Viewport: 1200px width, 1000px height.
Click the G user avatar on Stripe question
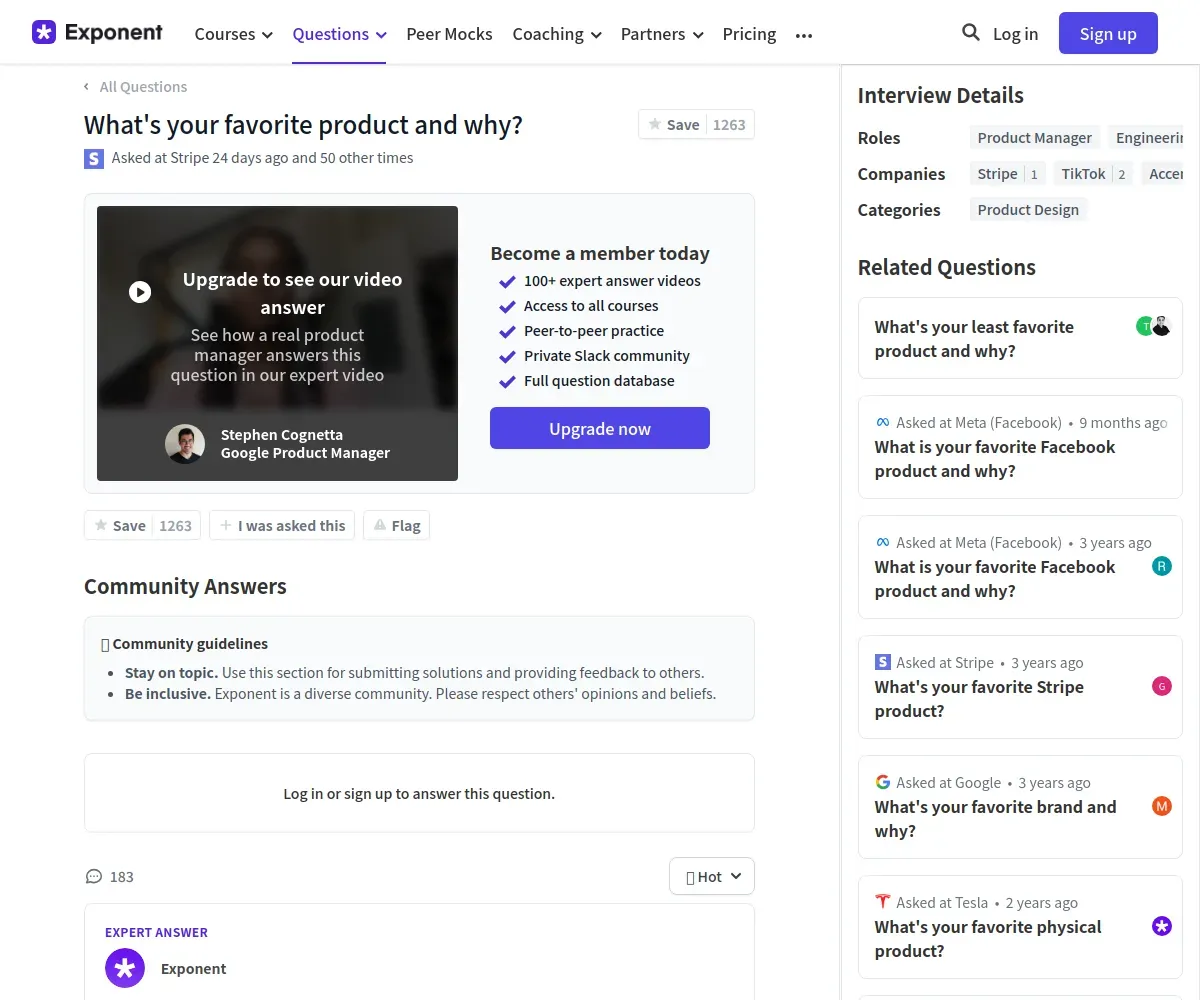click(1162, 686)
